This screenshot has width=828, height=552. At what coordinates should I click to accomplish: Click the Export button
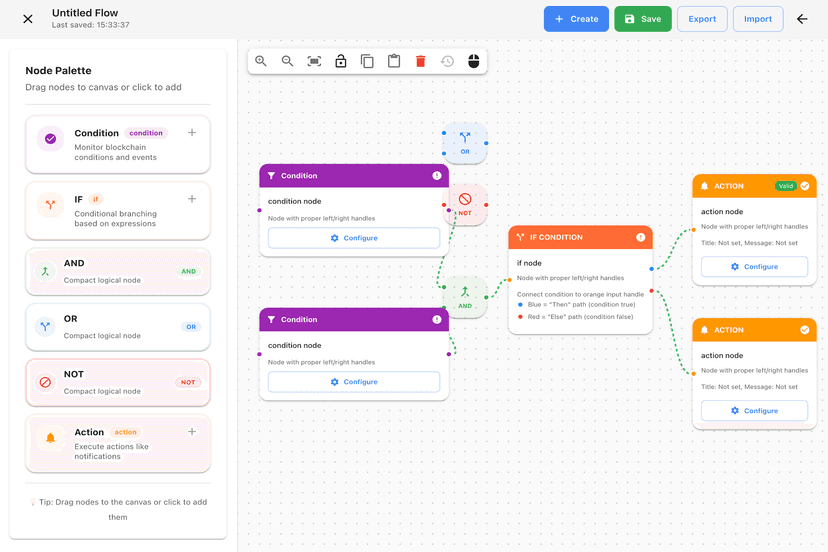point(702,19)
